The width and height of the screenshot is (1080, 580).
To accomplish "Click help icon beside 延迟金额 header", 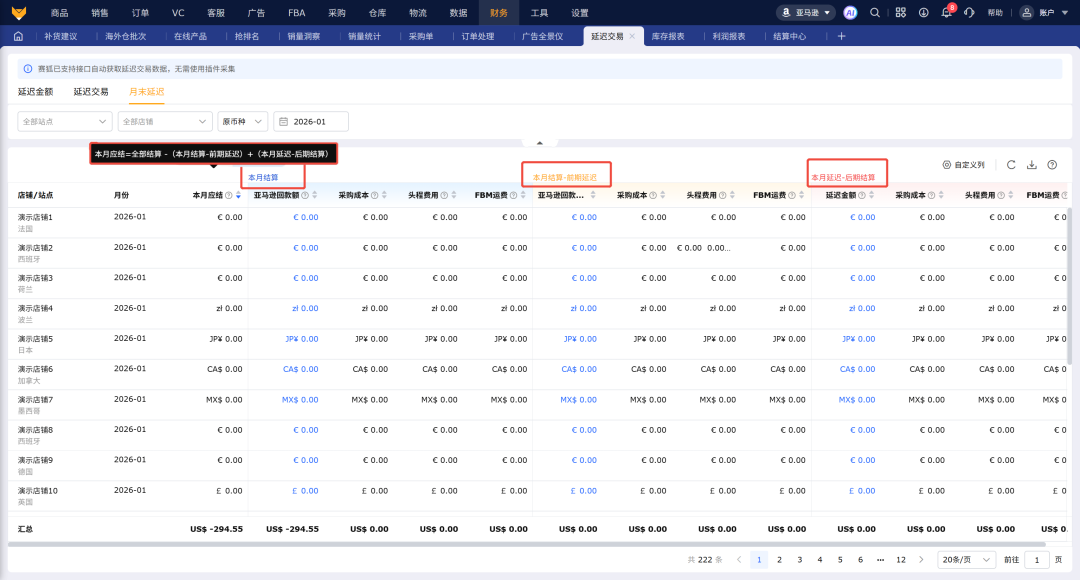I will tap(862, 196).
